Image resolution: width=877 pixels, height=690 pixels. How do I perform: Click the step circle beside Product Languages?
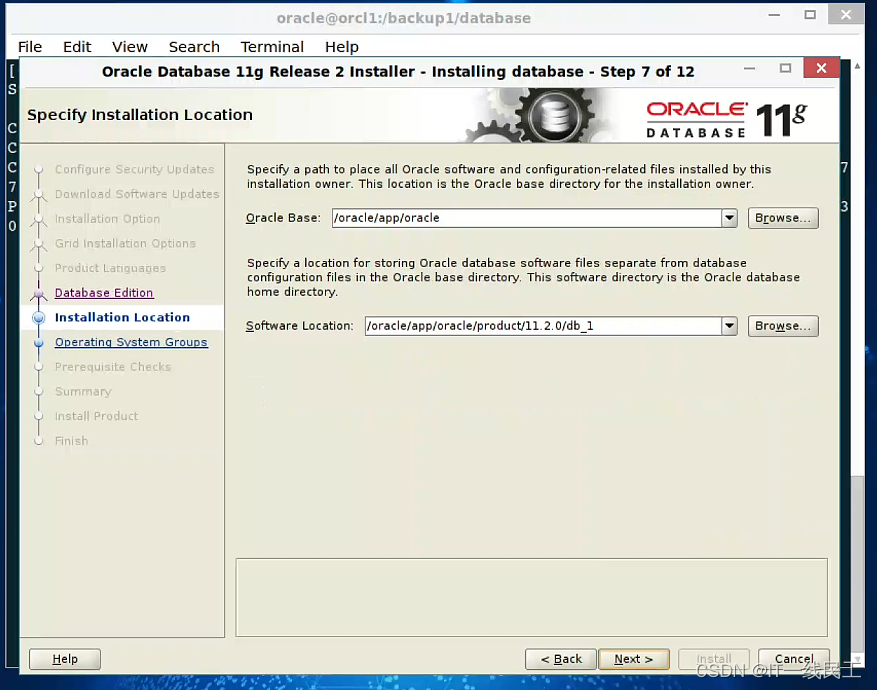click(38, 268)
